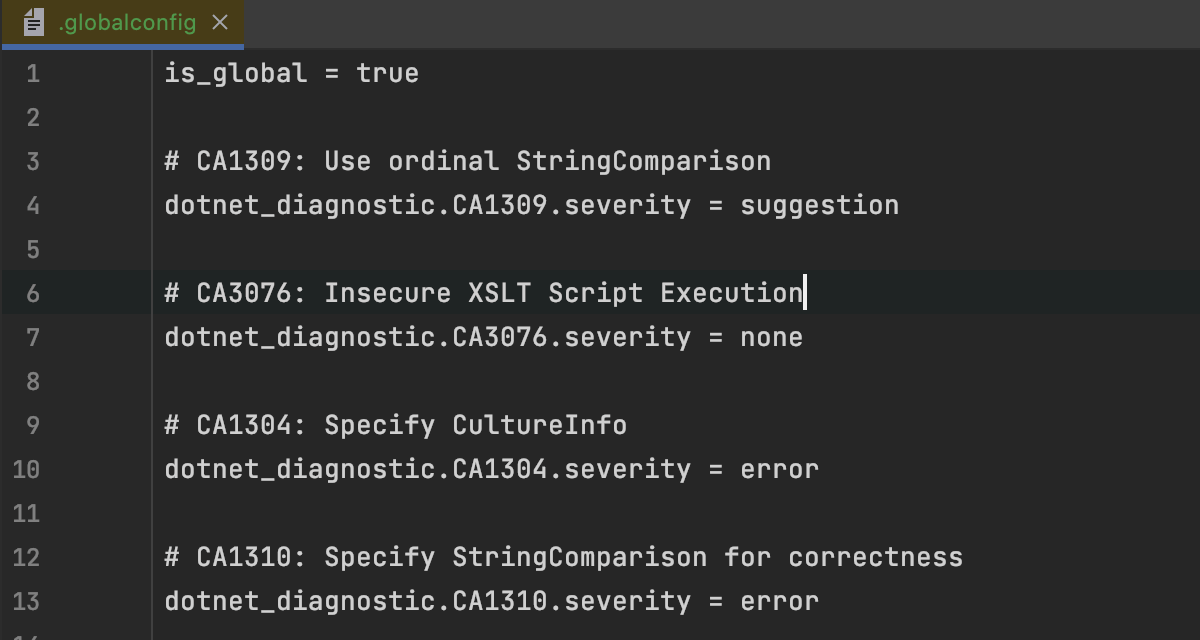Click the 'none' severity value on line 7

pyautogui.click(x=771, y=337)
